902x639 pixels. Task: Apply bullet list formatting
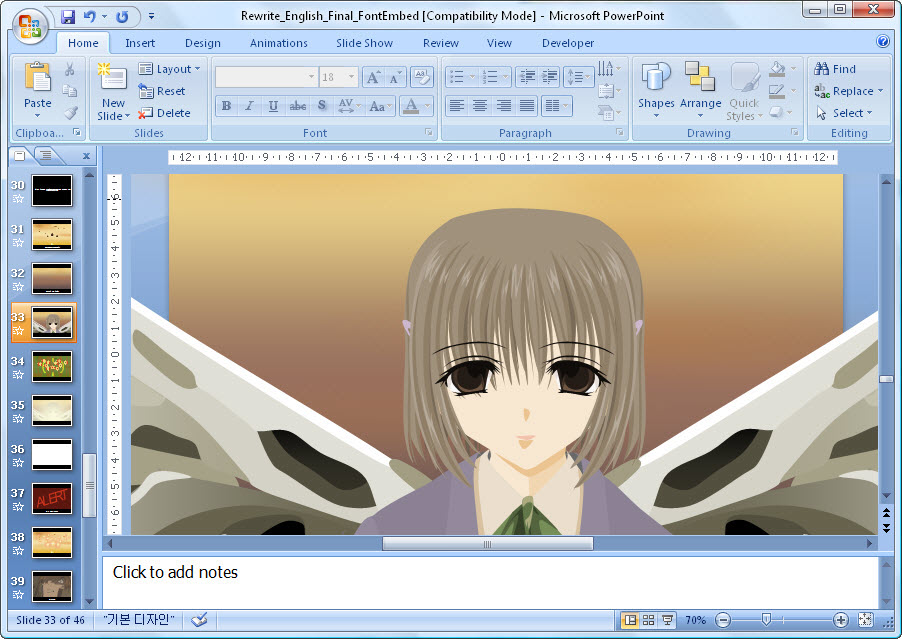457,76
